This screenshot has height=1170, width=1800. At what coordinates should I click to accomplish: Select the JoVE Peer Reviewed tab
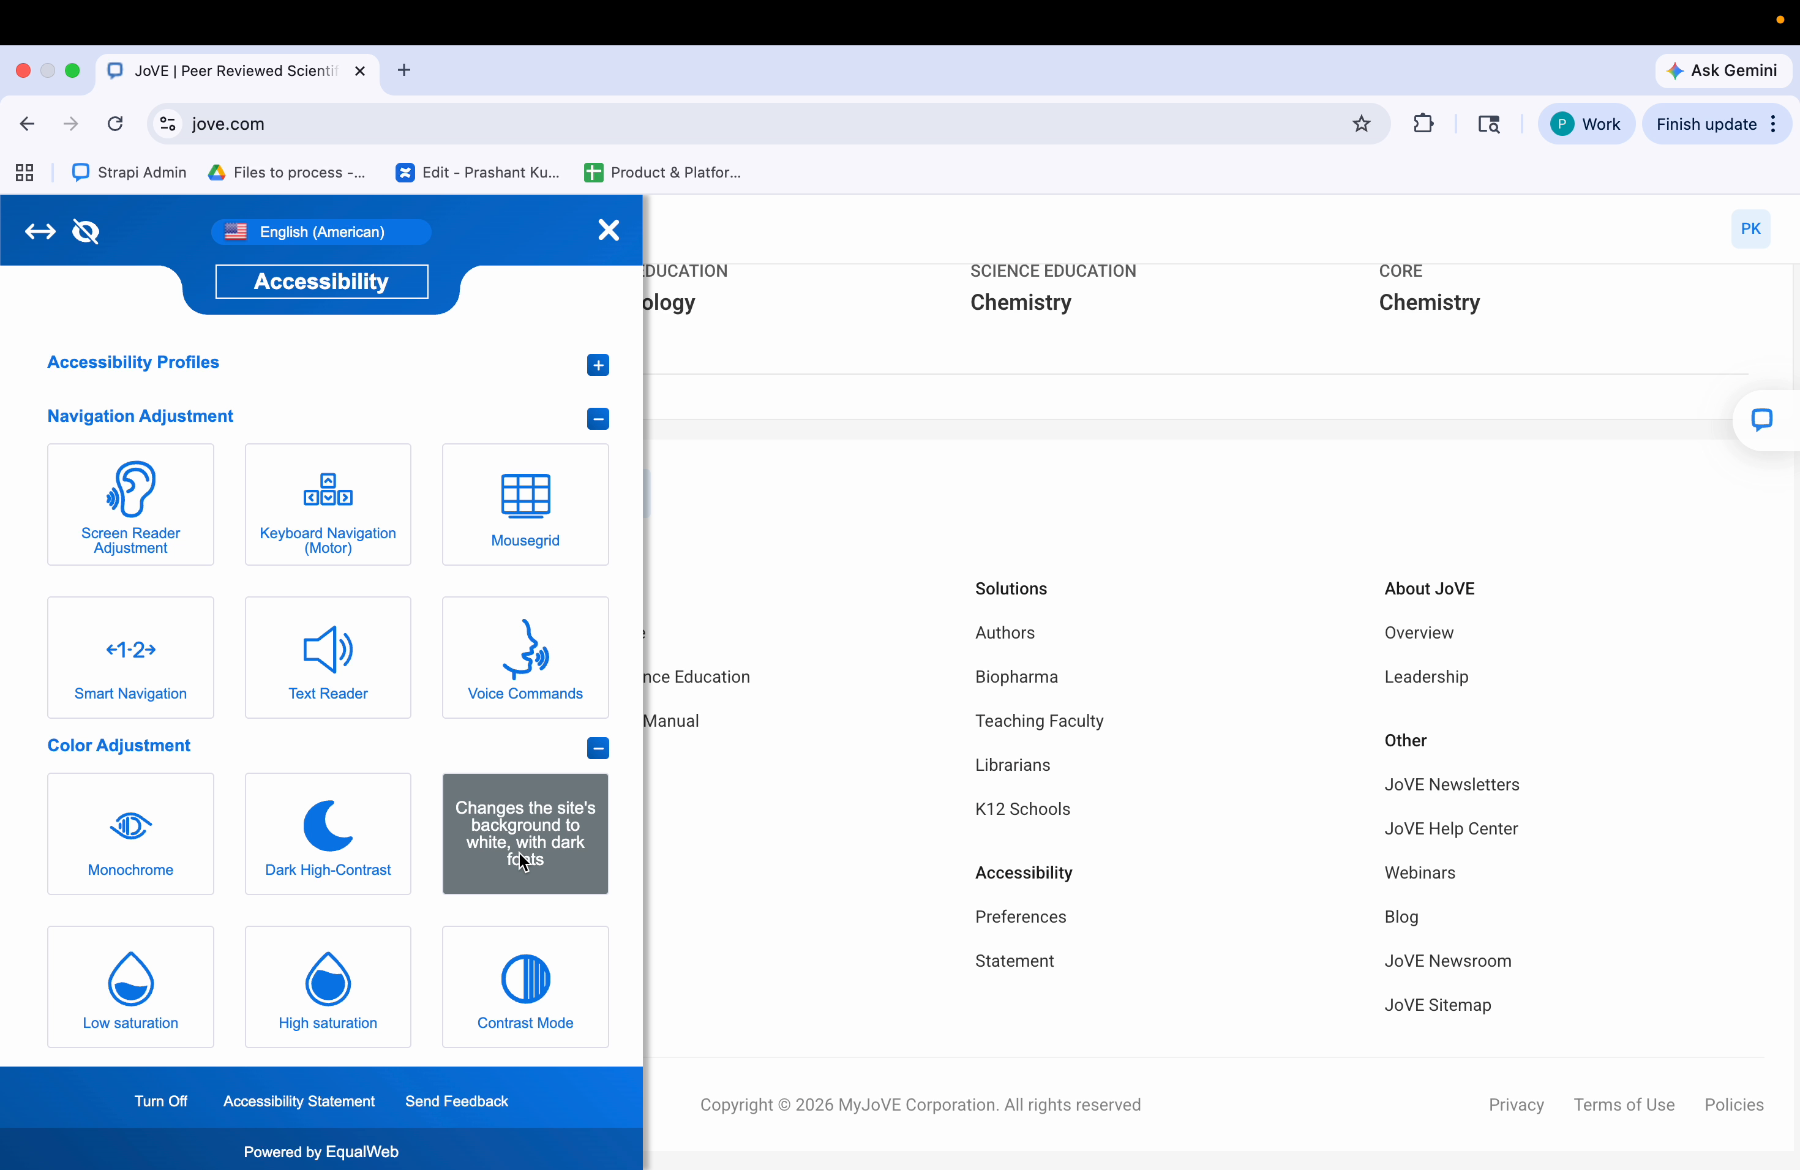(238, 71)
